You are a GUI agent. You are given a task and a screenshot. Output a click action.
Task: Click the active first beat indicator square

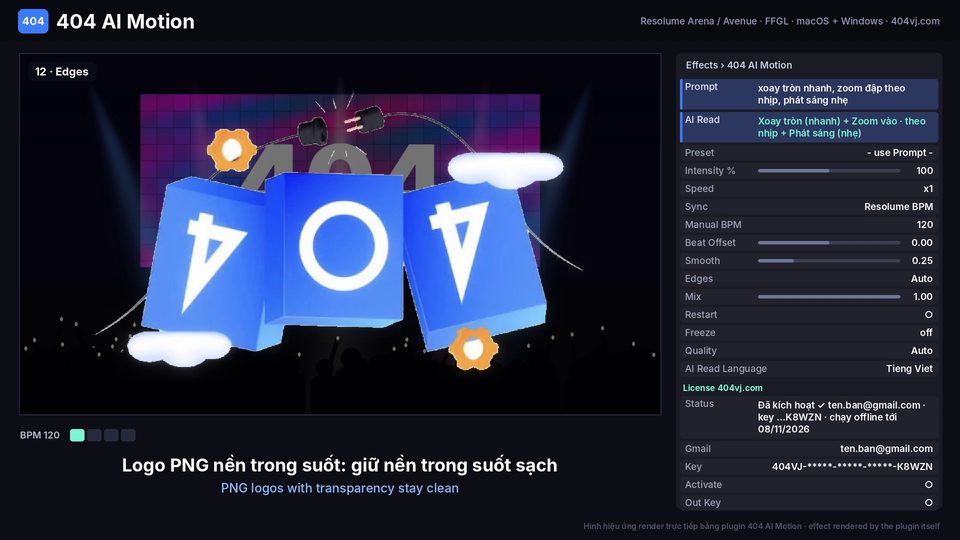click(77, 435)
